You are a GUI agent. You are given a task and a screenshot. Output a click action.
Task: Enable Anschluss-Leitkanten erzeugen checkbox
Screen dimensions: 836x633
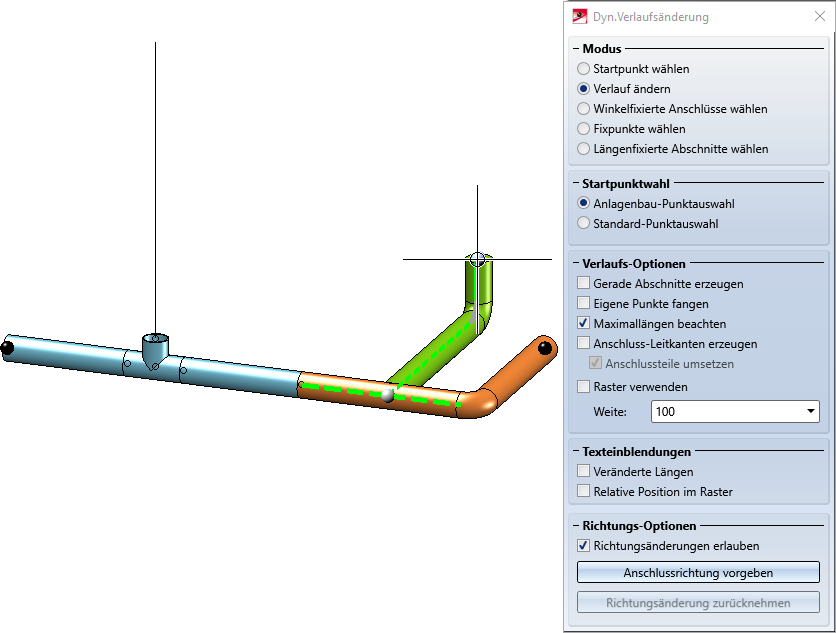[x=583, y=343]
